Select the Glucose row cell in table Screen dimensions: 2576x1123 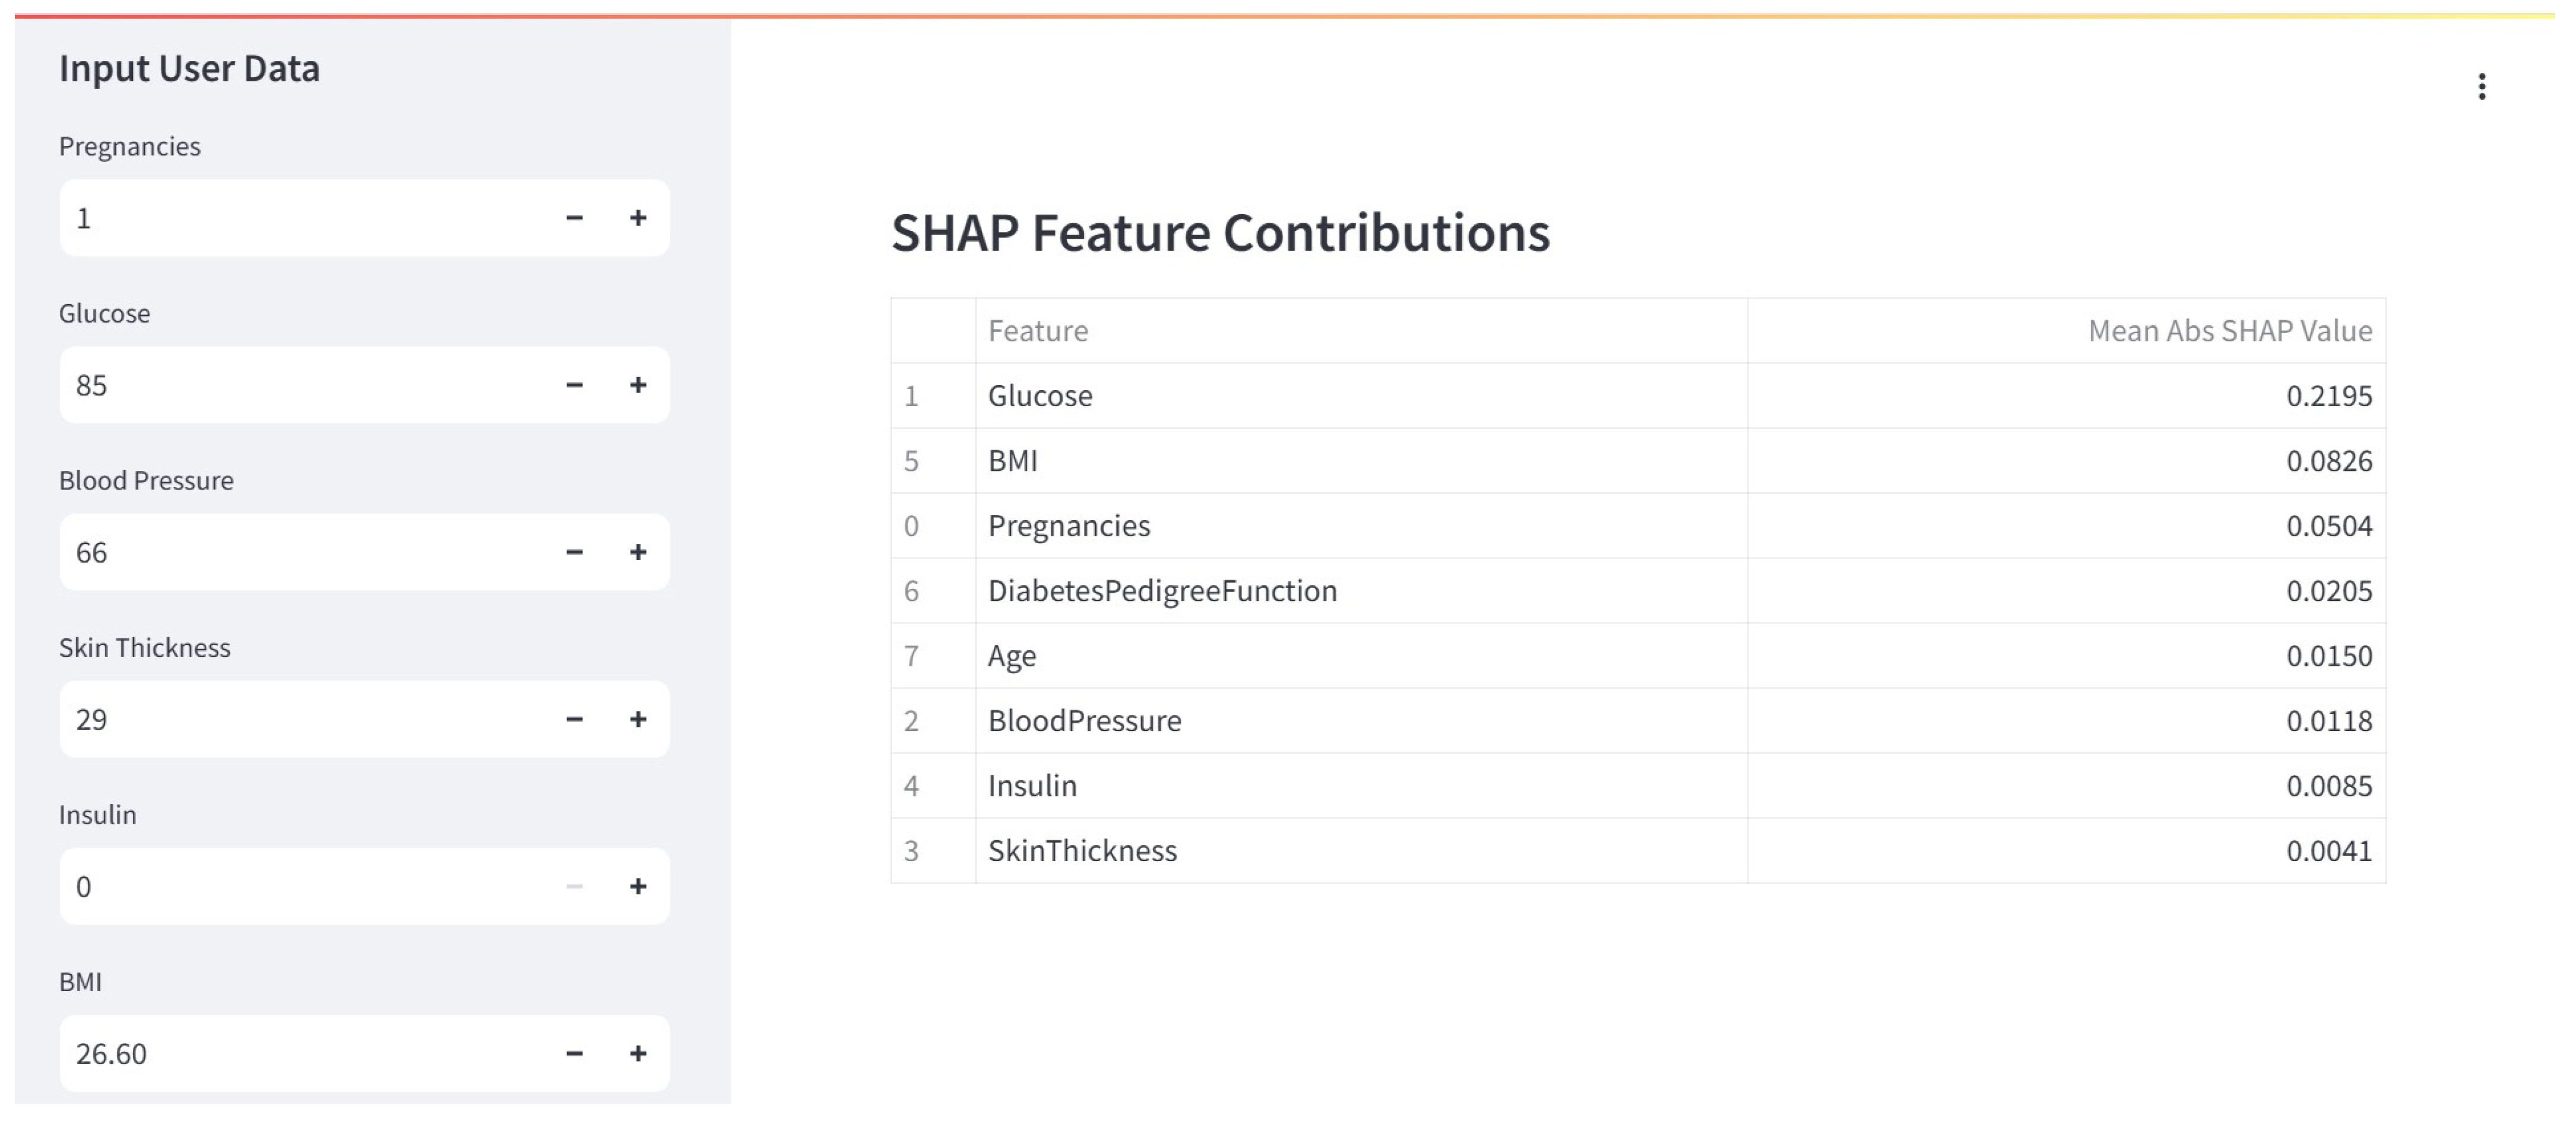pos(1040,396)
